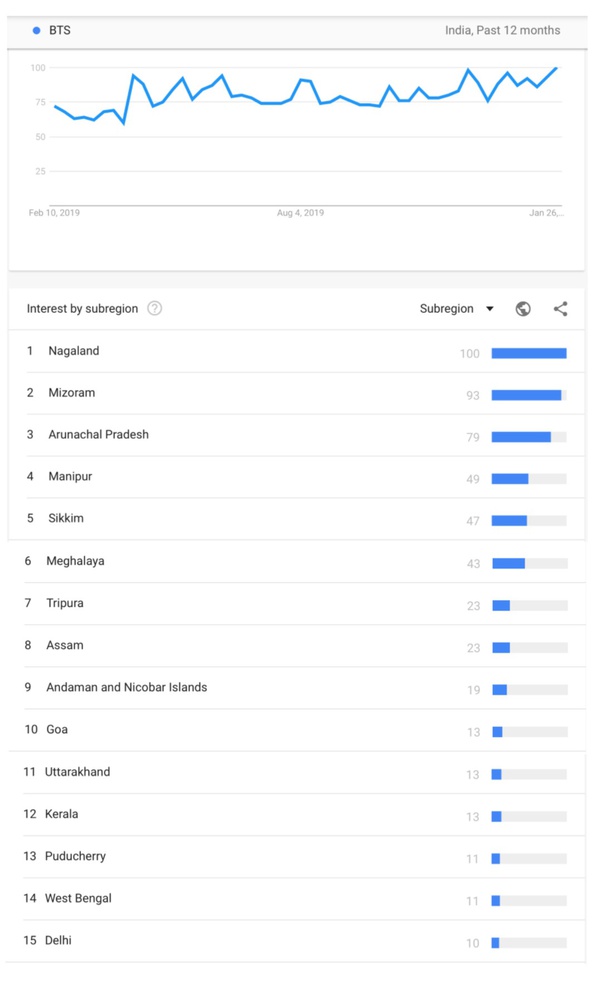Click the blue BTS legend dot
Viewport: 602px width, 1002px height.
pos(37,30)
